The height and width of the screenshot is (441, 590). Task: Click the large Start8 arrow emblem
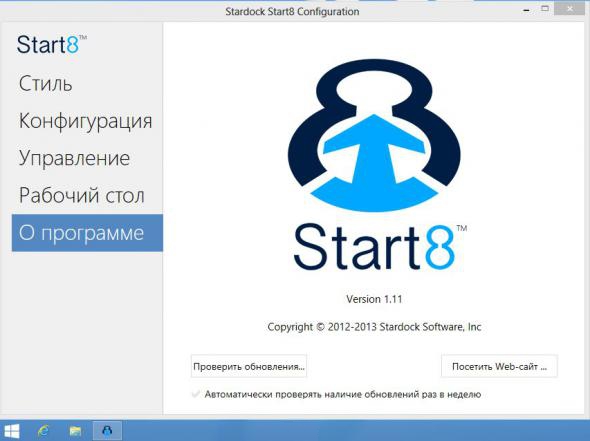pos(374,135)
